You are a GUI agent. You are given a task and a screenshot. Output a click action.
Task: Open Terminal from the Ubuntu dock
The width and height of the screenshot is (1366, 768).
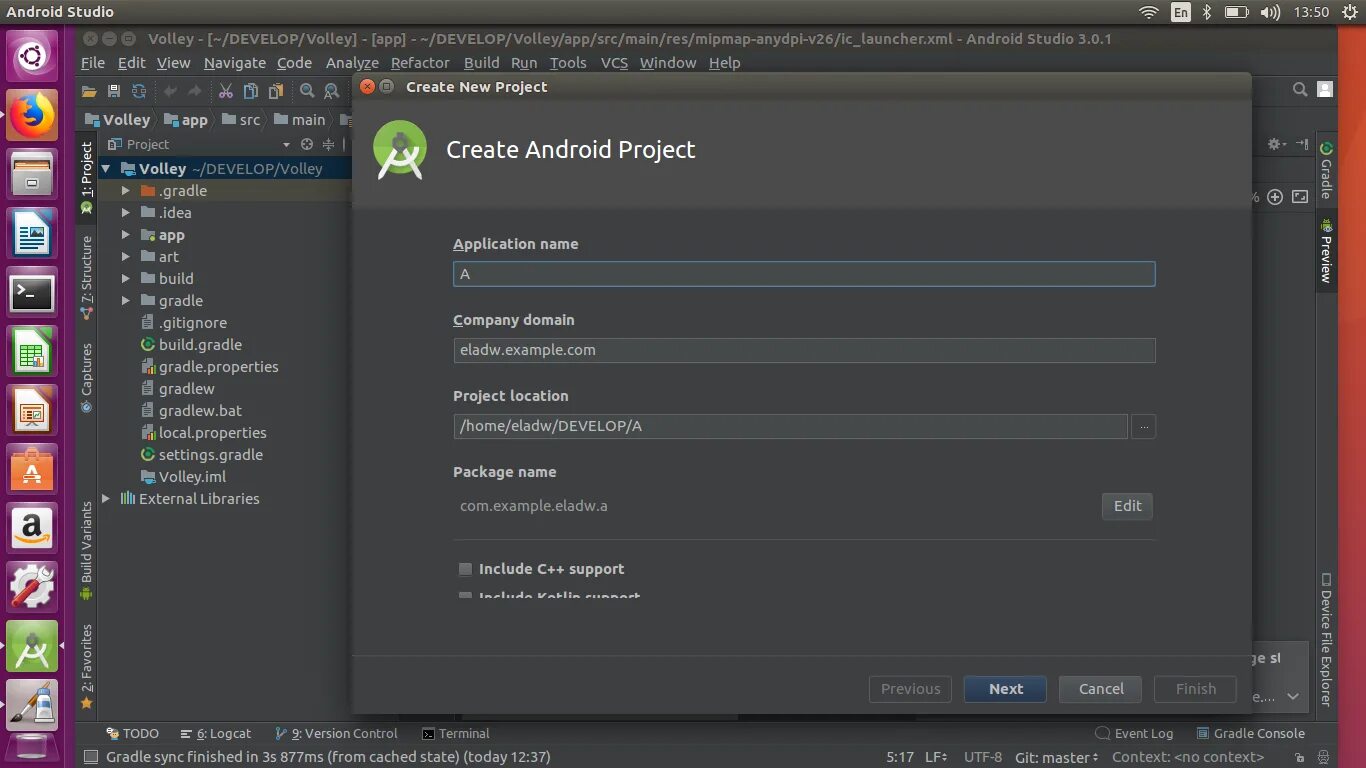pos(32,293)
